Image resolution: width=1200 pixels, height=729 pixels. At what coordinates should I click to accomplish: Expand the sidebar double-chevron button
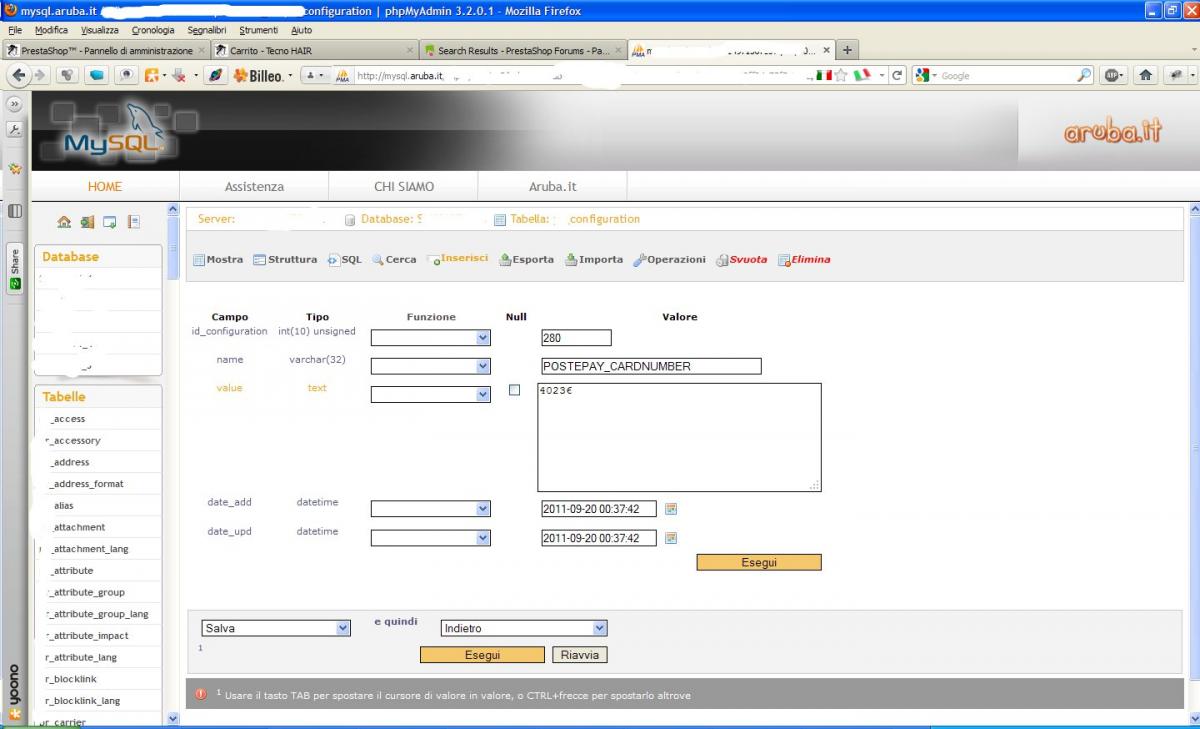click(x=15, y=104)
